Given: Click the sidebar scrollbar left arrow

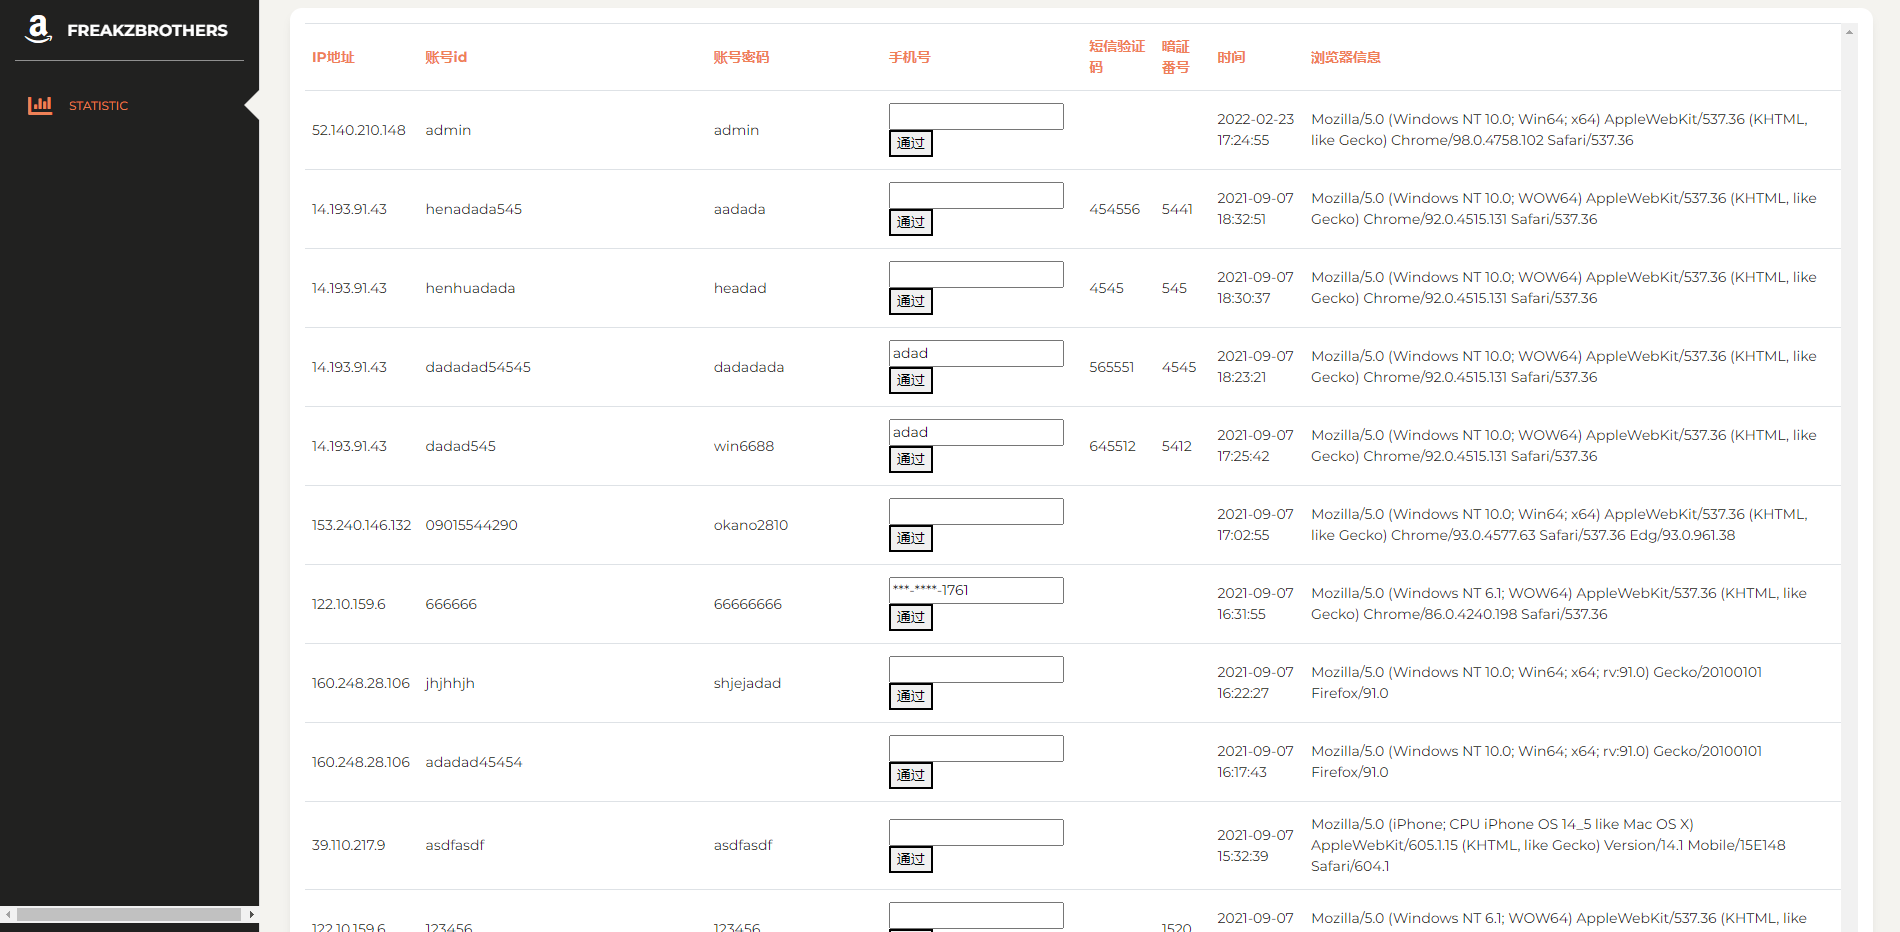Looking at the screenshot, I should (x=8, y=914).
